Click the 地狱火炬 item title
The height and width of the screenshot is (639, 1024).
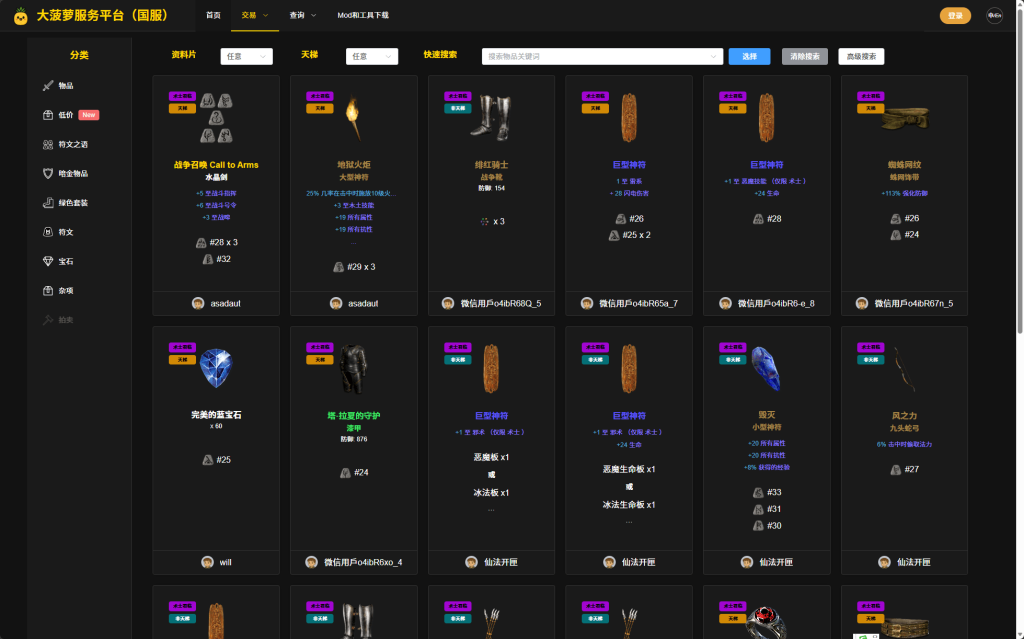coord(353,165)
